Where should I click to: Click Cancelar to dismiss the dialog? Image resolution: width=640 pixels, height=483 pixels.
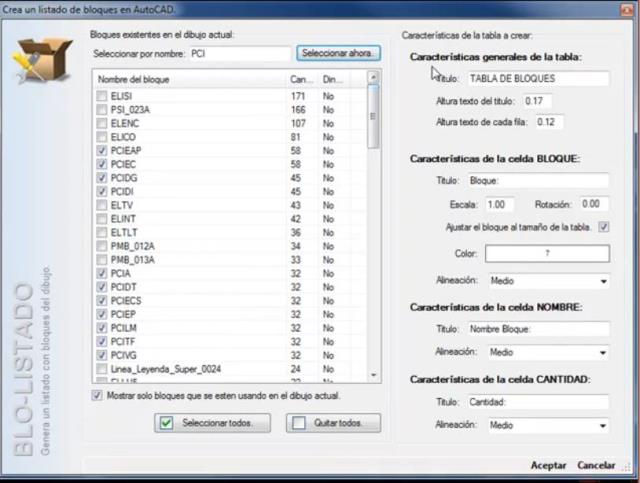[596, 465]
